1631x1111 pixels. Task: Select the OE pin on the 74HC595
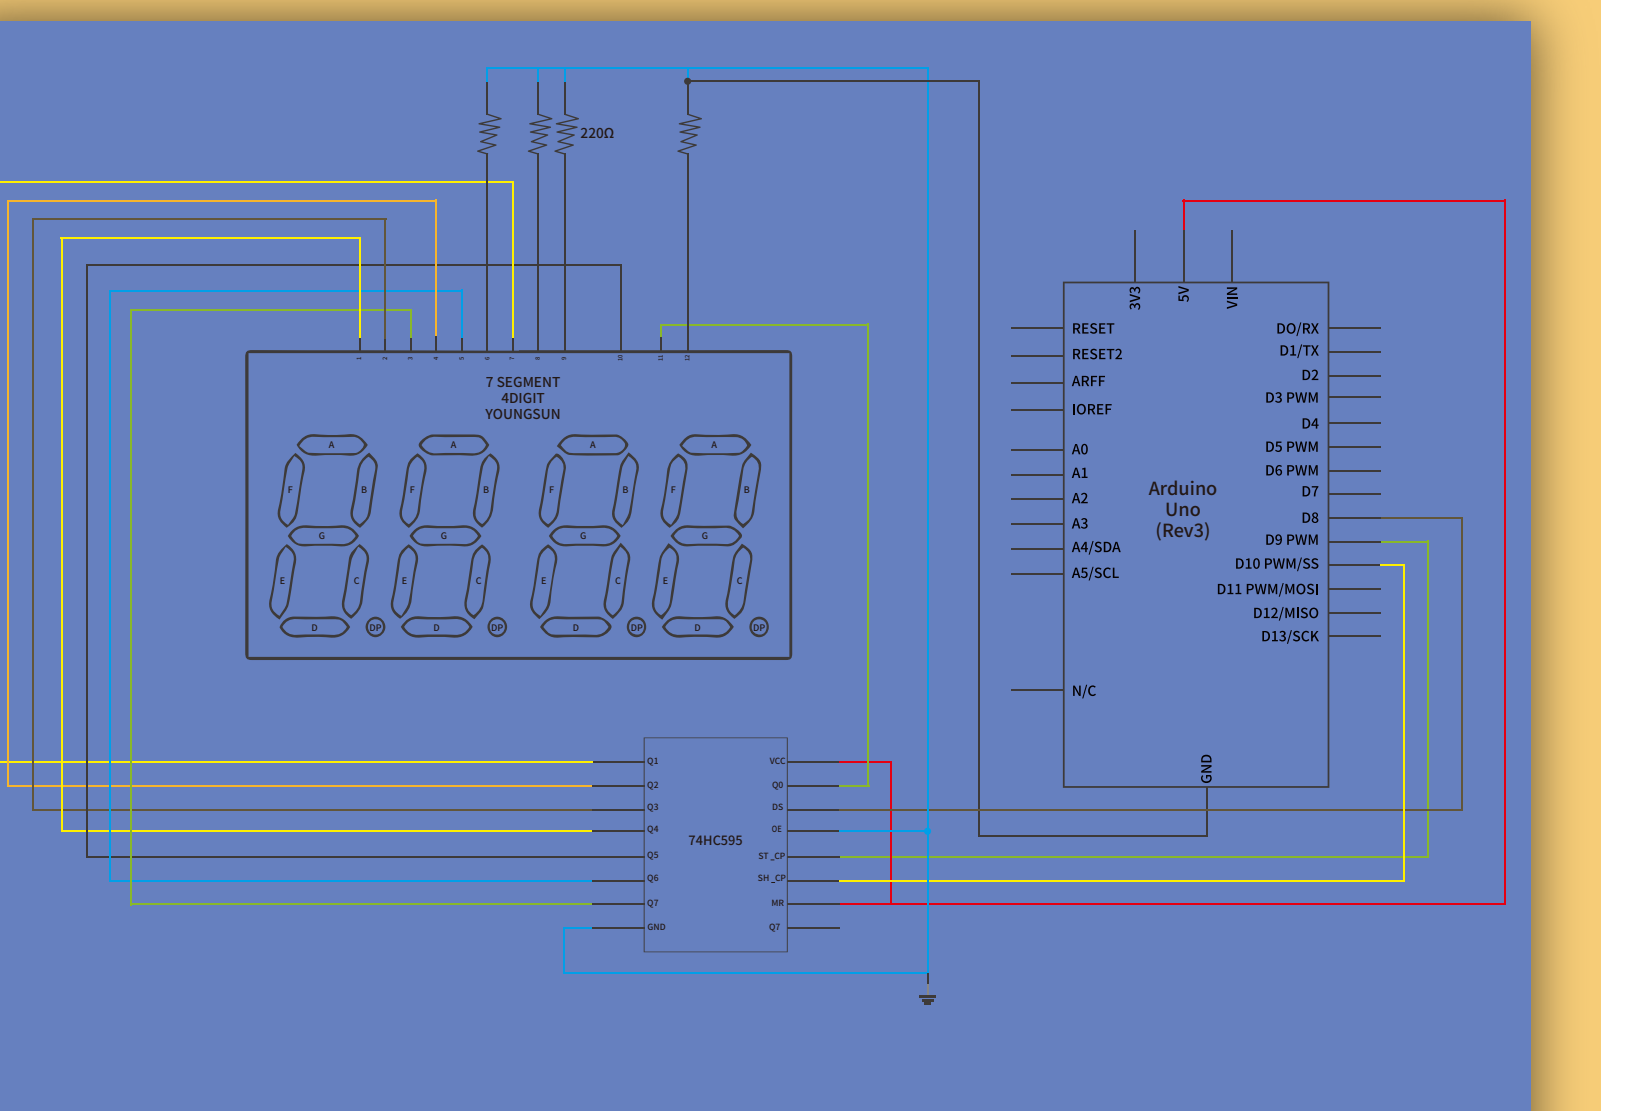(777, 830)
